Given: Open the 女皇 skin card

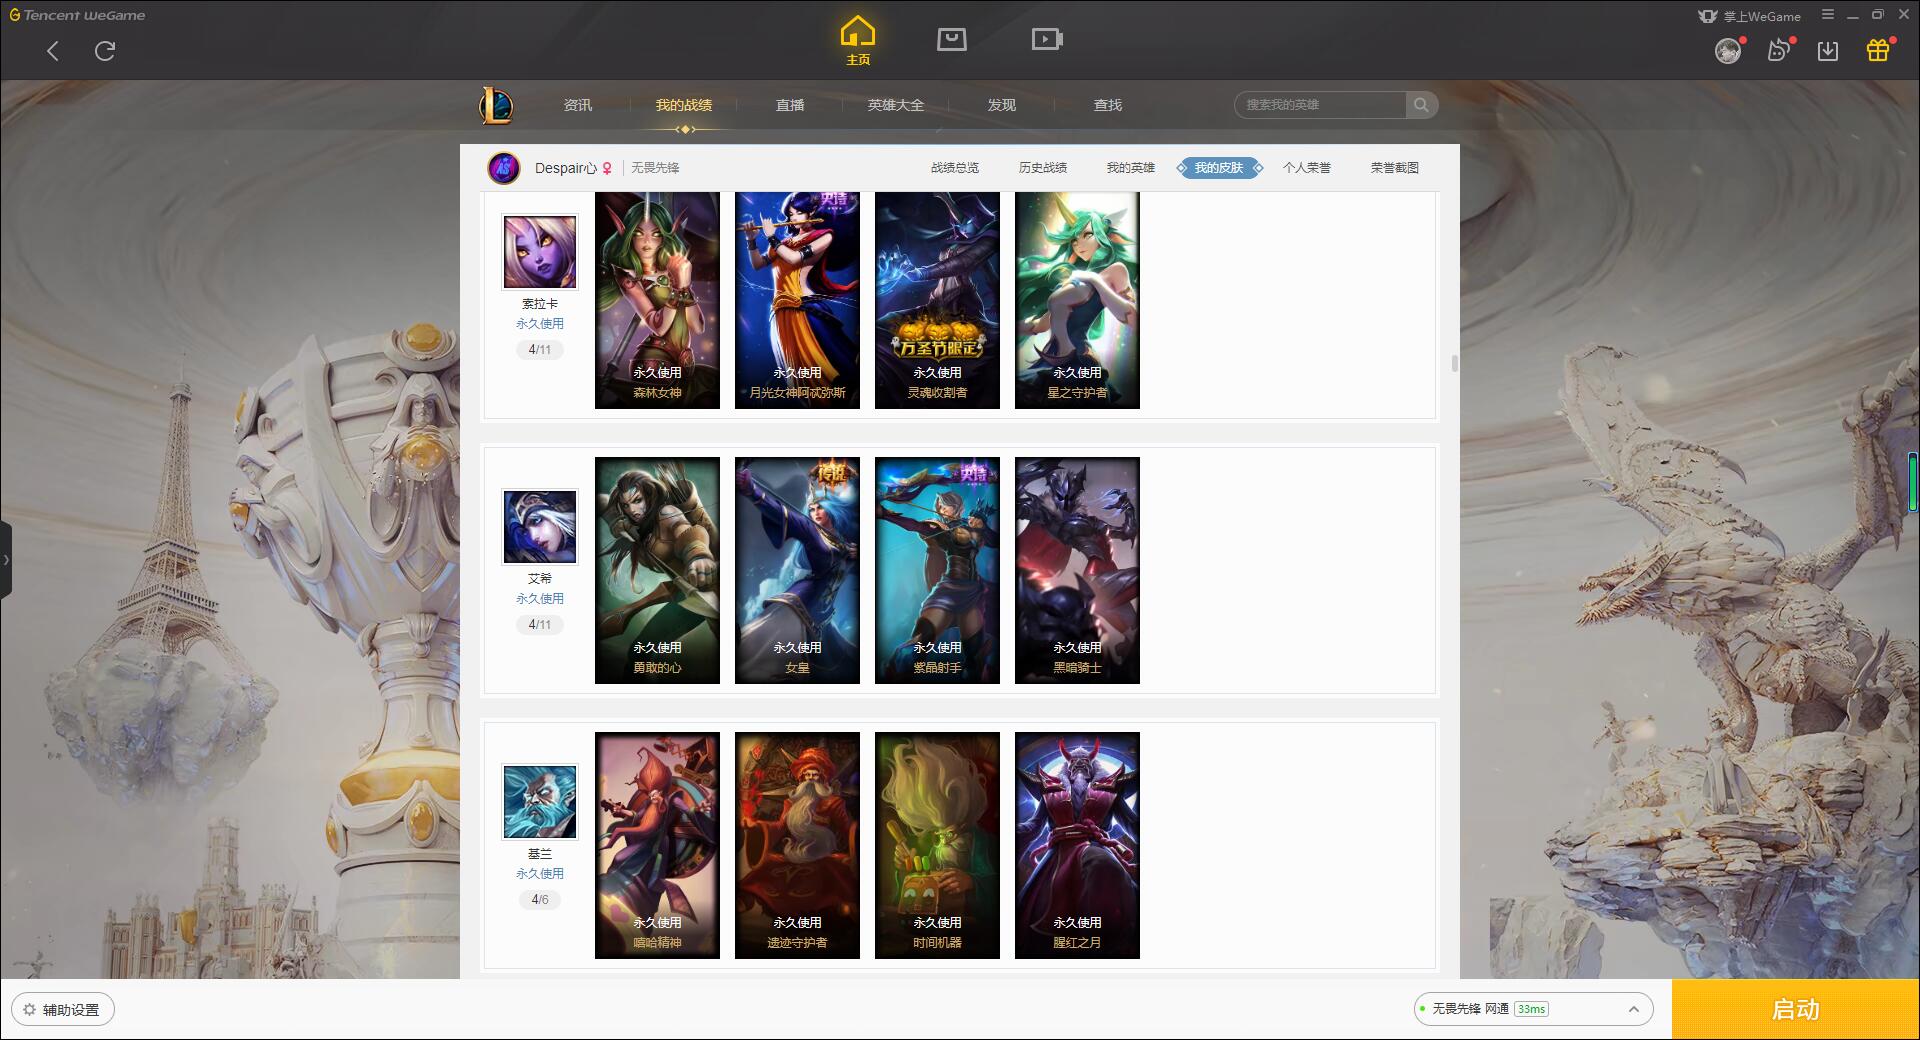Looking at the screenshot, I should 797,570.
